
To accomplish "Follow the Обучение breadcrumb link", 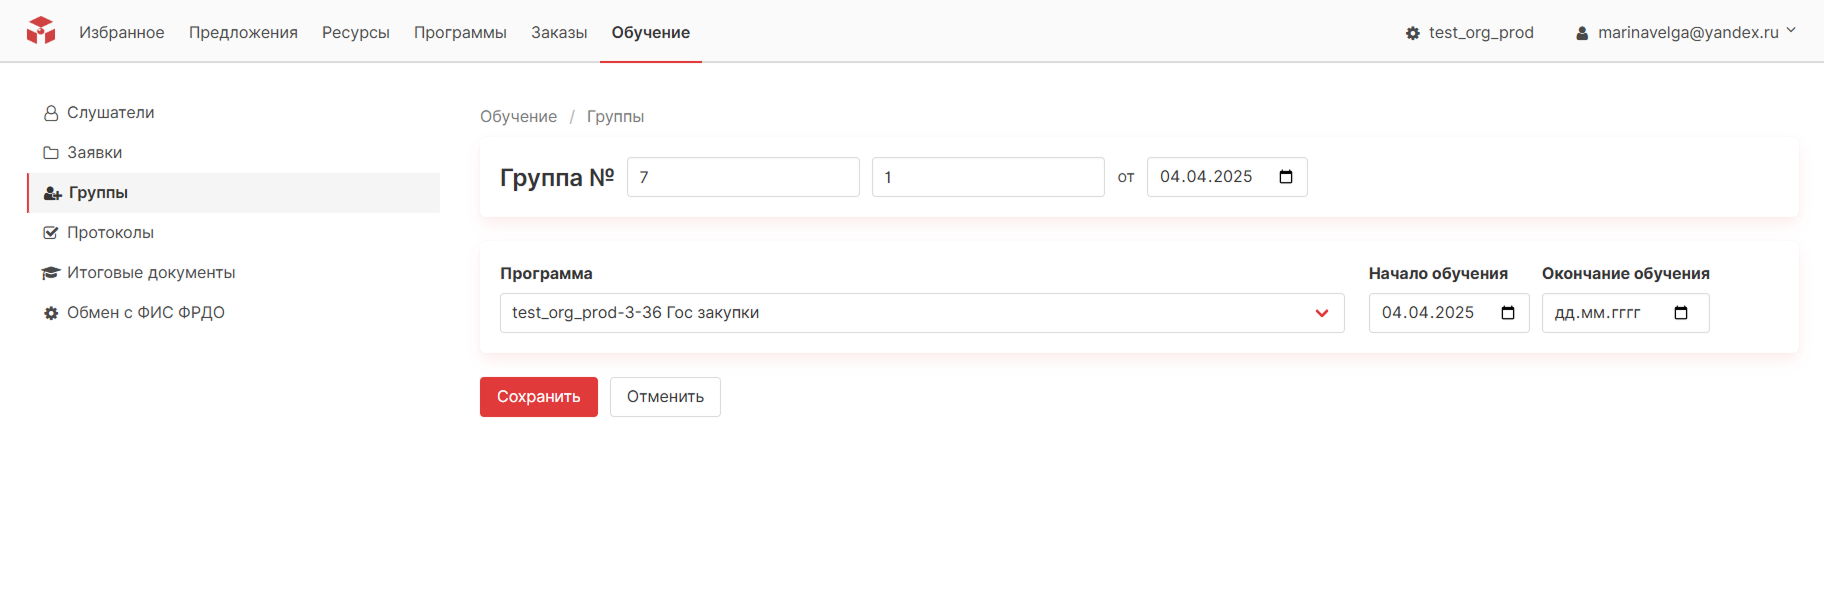I will (x=518, y=117).
